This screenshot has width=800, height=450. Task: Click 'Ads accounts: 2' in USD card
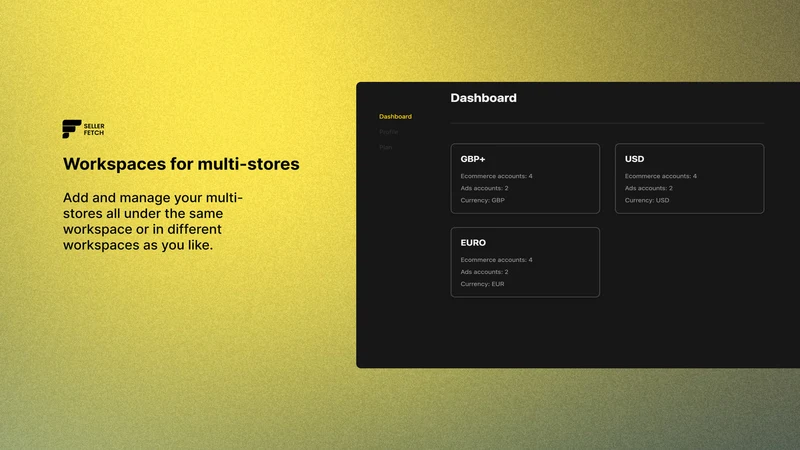click(x=648, y=188)
